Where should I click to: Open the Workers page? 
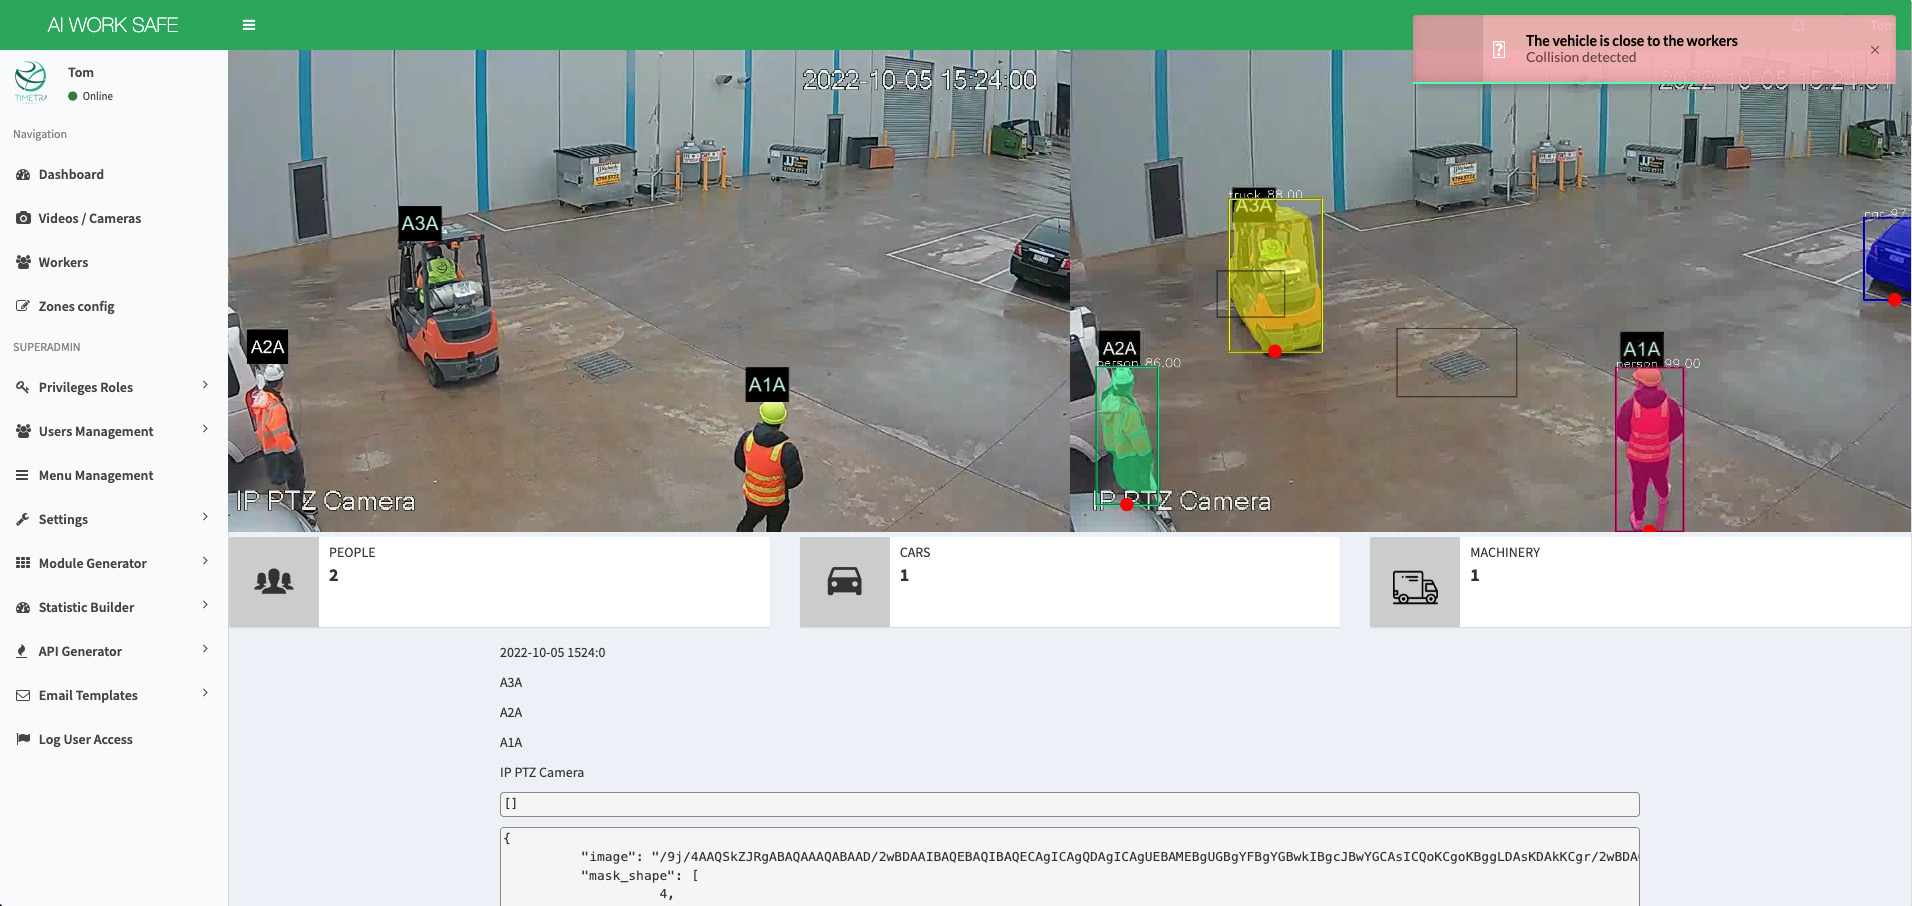pos(64,262)
